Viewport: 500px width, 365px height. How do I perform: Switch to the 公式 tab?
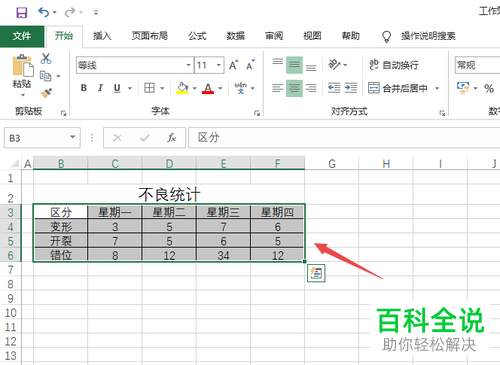(197, 36)
